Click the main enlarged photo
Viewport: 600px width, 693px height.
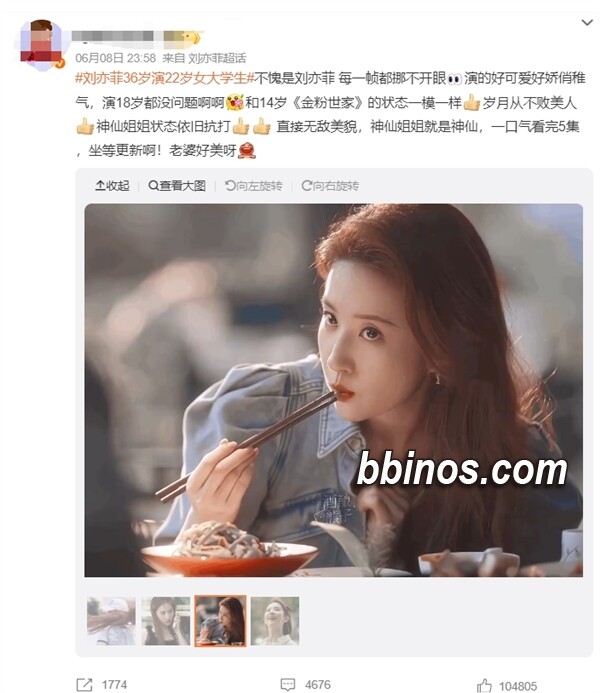point(334,390)
